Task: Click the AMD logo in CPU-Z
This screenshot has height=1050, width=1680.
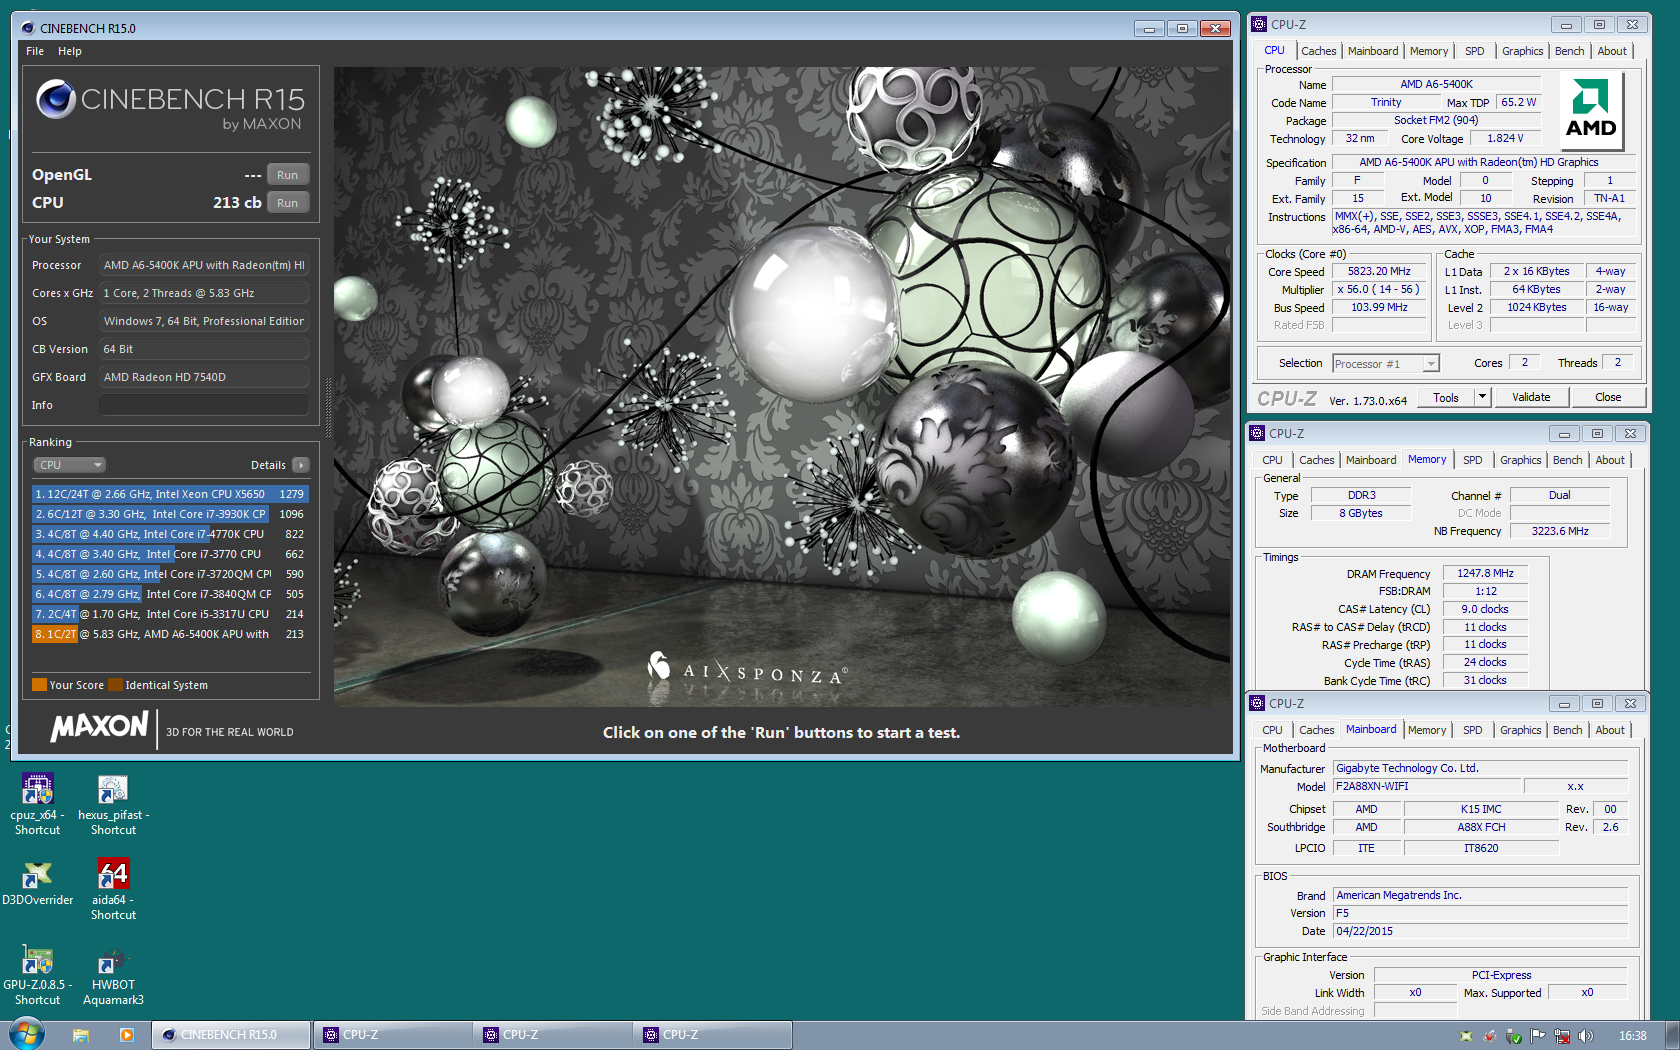Action: [x=1591, y=111]
